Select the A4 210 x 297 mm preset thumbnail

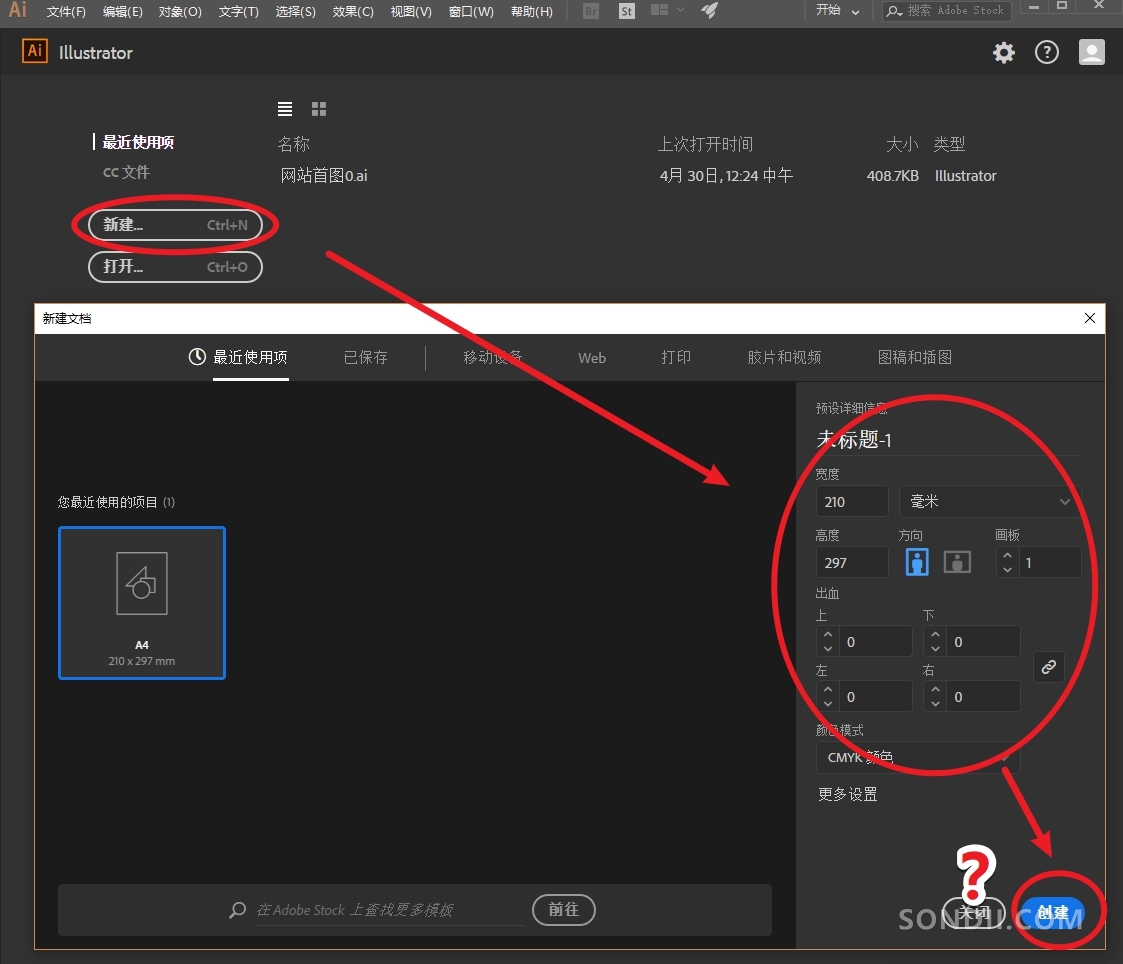tap(142, 603)
